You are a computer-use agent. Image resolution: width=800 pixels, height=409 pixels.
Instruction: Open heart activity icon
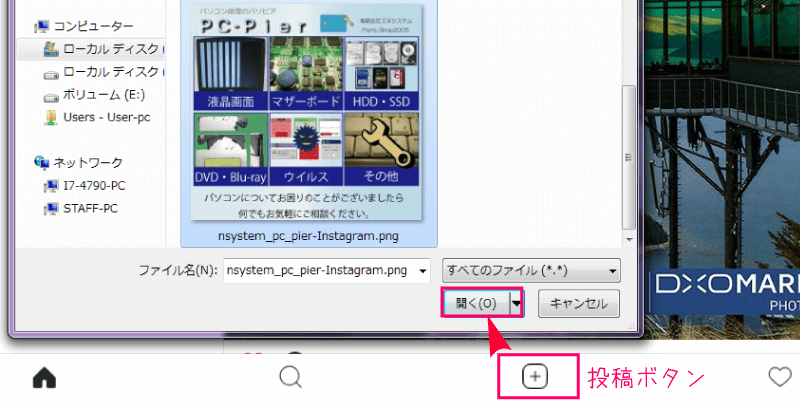tap(780, 377)
